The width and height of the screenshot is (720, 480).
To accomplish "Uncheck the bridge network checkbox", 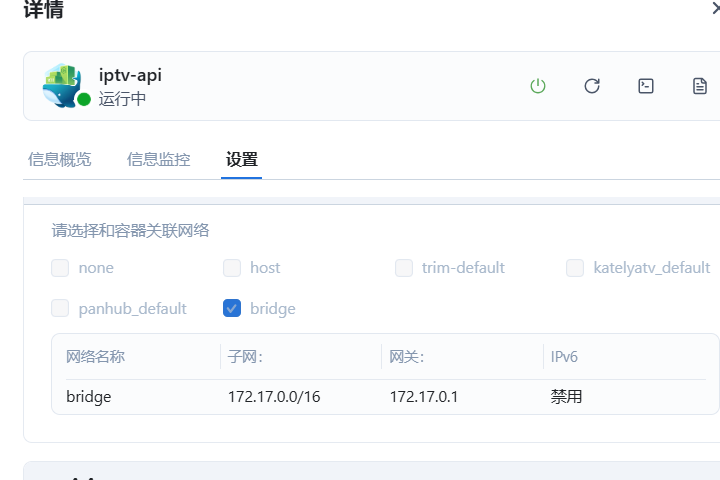I will coord(232,309).
